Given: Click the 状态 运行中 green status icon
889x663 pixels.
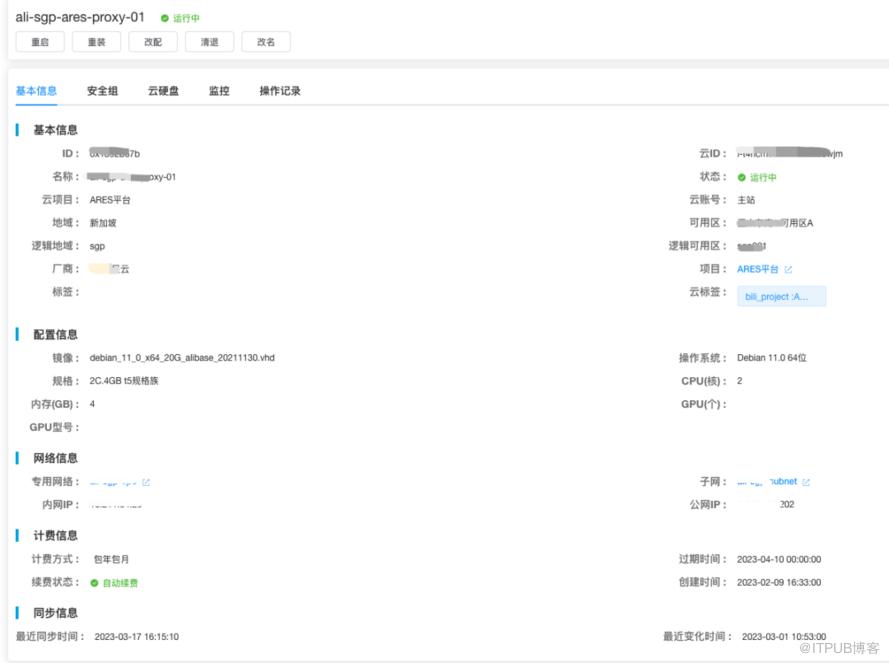Looking at the screenshot, I should (x=742, y=178).
